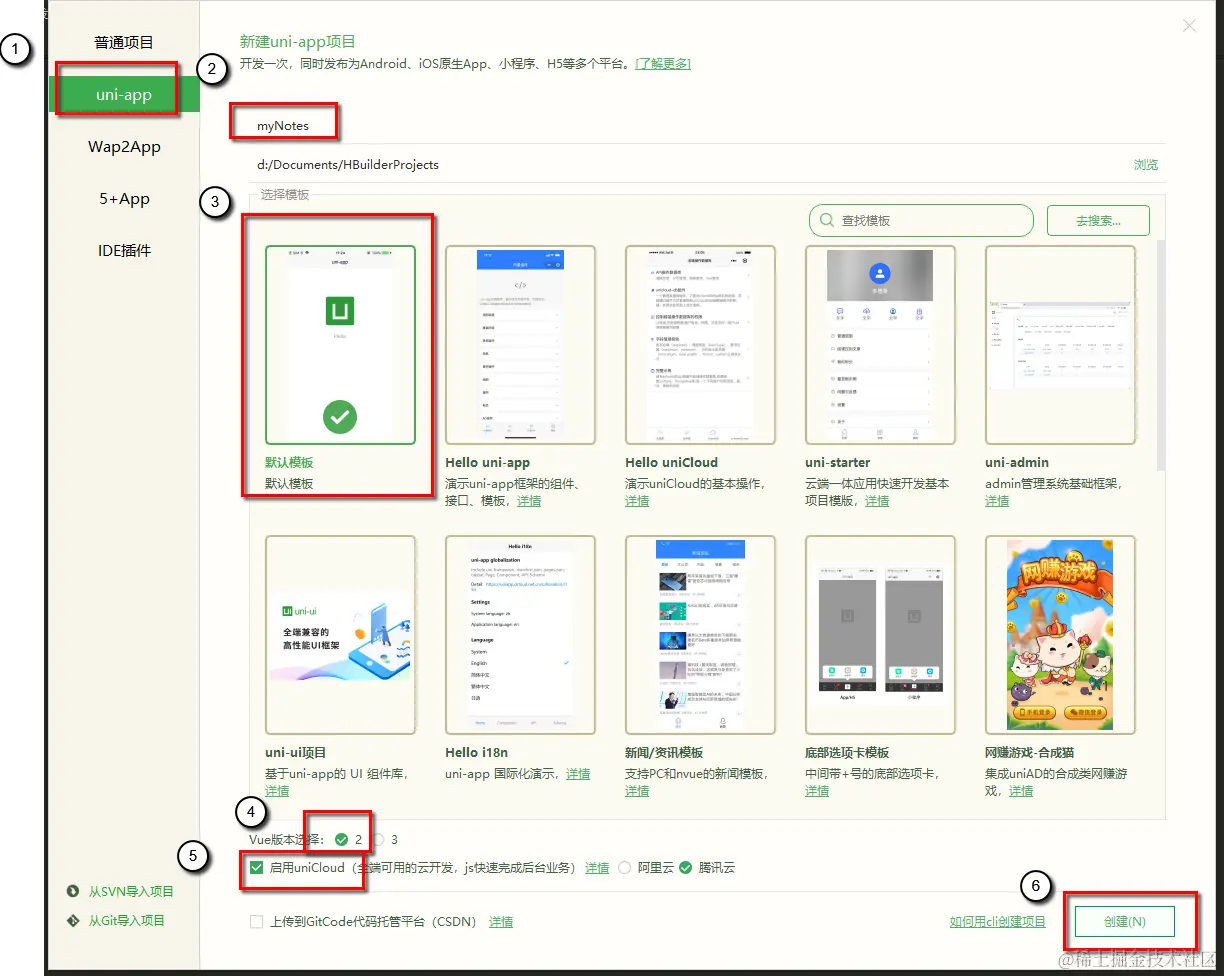Enable 上传到GitCode代码托管平台 checkbox
The width and height of the screenshot is (1224, 976).
click(257, 922)
